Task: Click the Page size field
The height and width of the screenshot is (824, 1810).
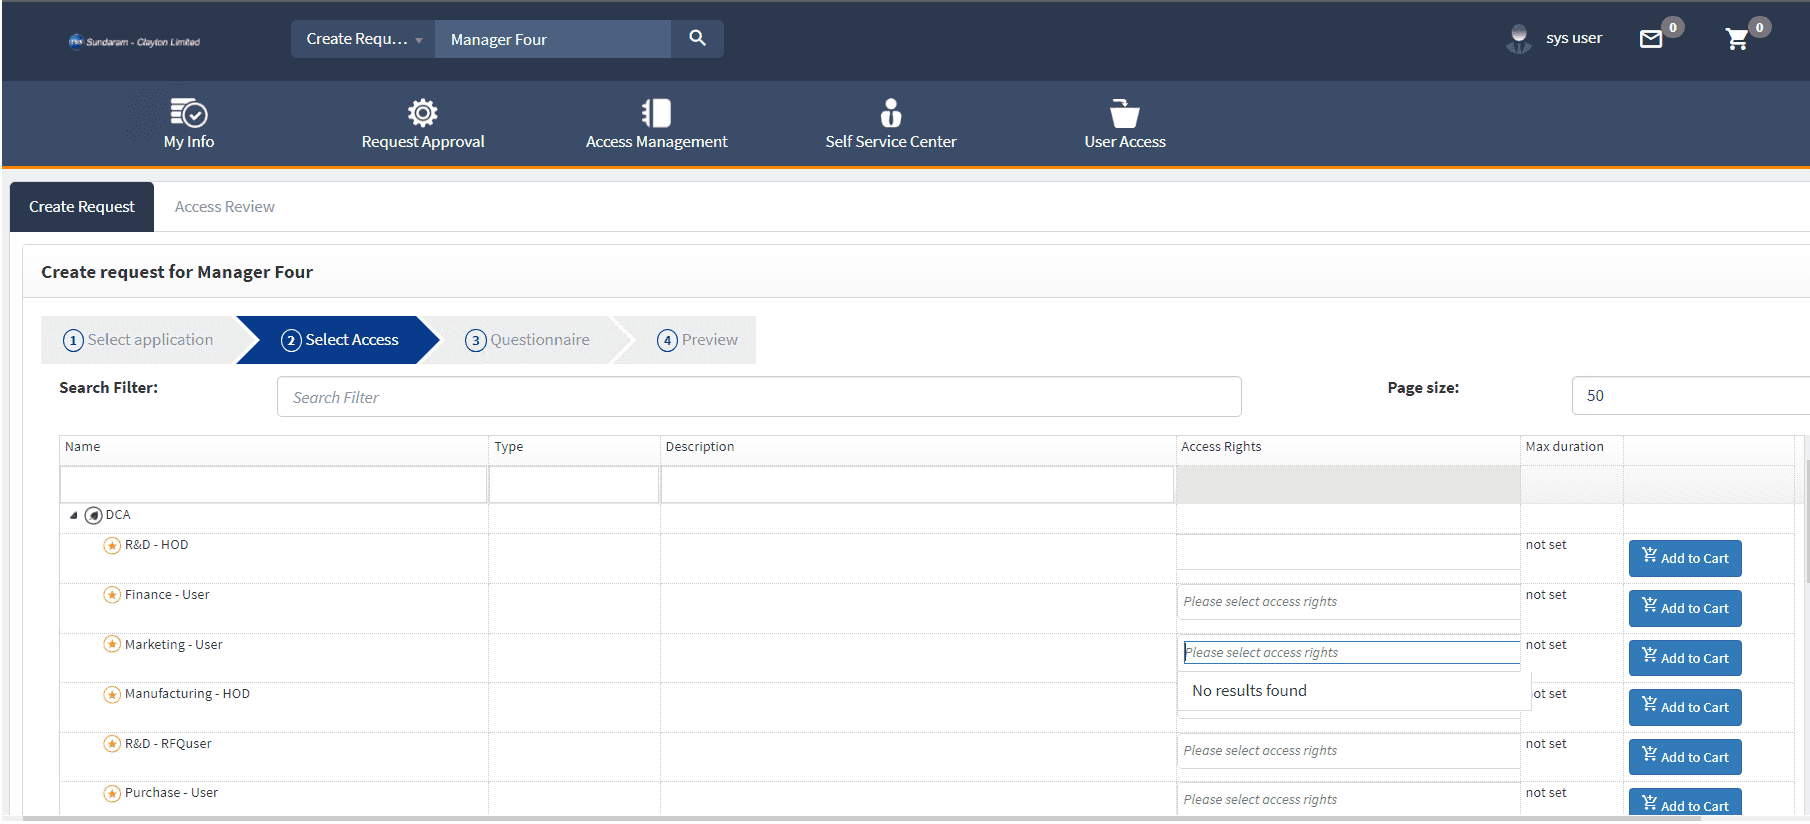Action: (1690, 396)
